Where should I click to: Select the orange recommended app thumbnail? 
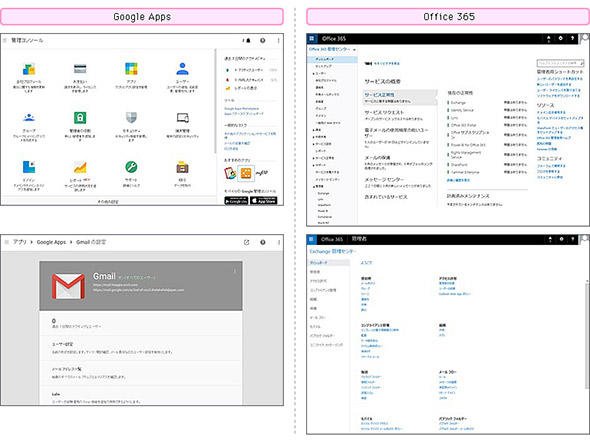tap(246, 173)
